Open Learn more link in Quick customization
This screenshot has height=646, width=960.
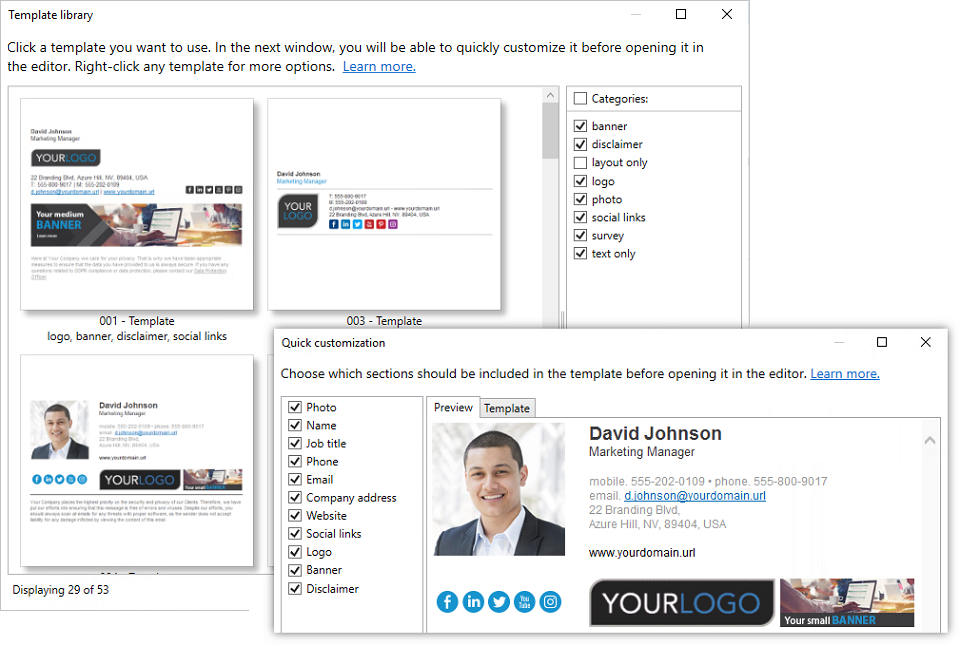[x=844, y=374]
